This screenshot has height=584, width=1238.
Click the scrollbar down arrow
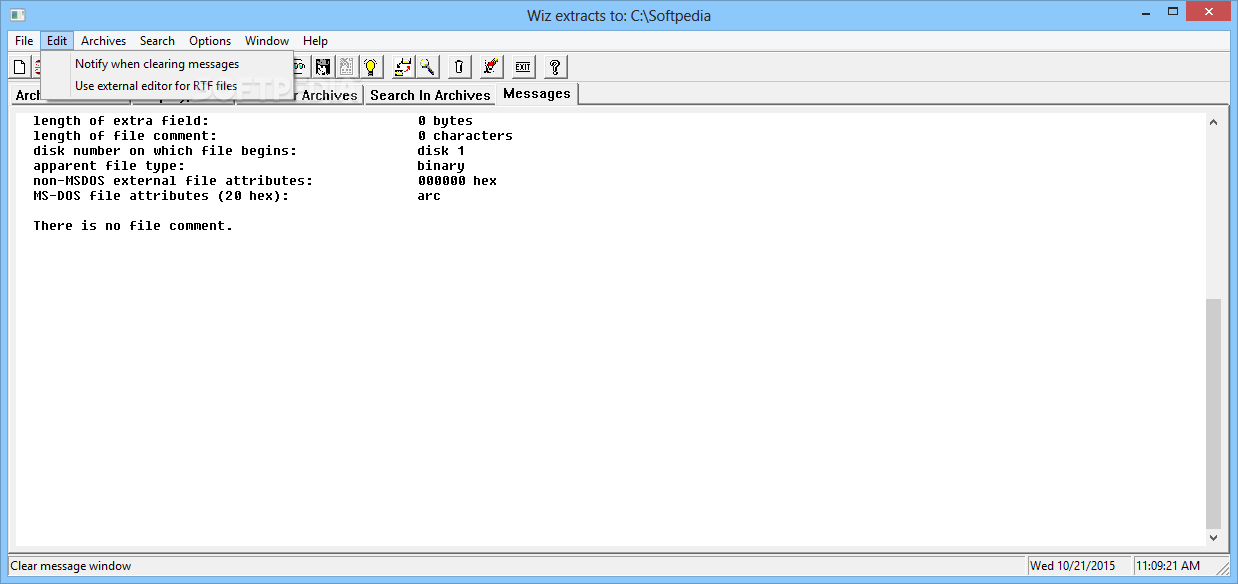pyautogui.click(x=1213, y=537)
